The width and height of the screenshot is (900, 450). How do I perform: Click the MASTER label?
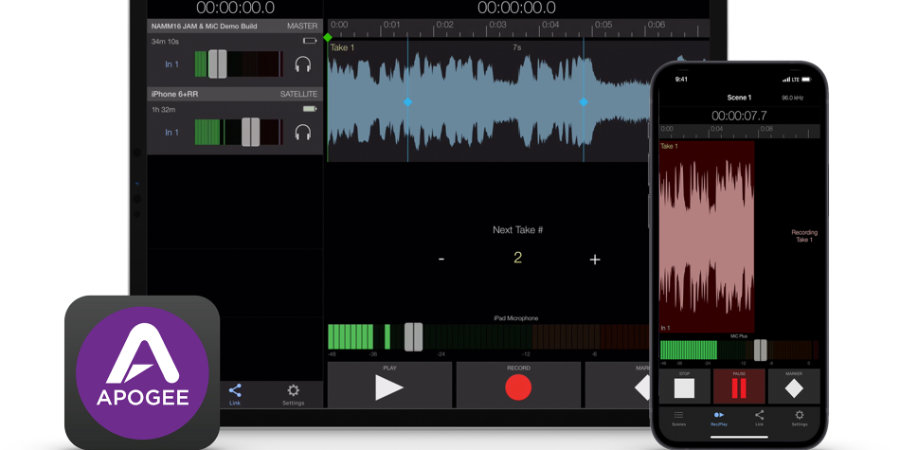coord(302,26)
